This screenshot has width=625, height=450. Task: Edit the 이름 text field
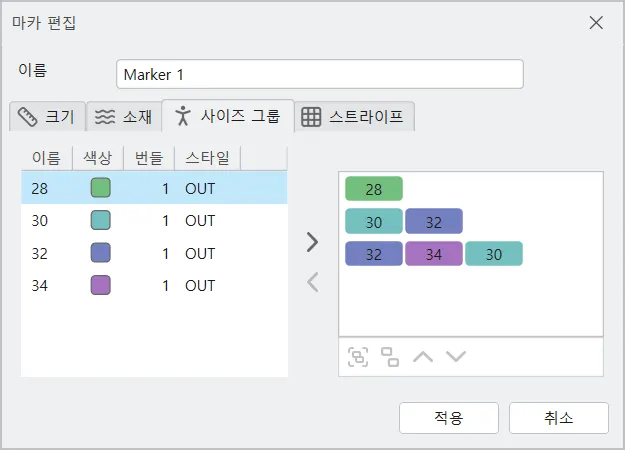[320, 75]
